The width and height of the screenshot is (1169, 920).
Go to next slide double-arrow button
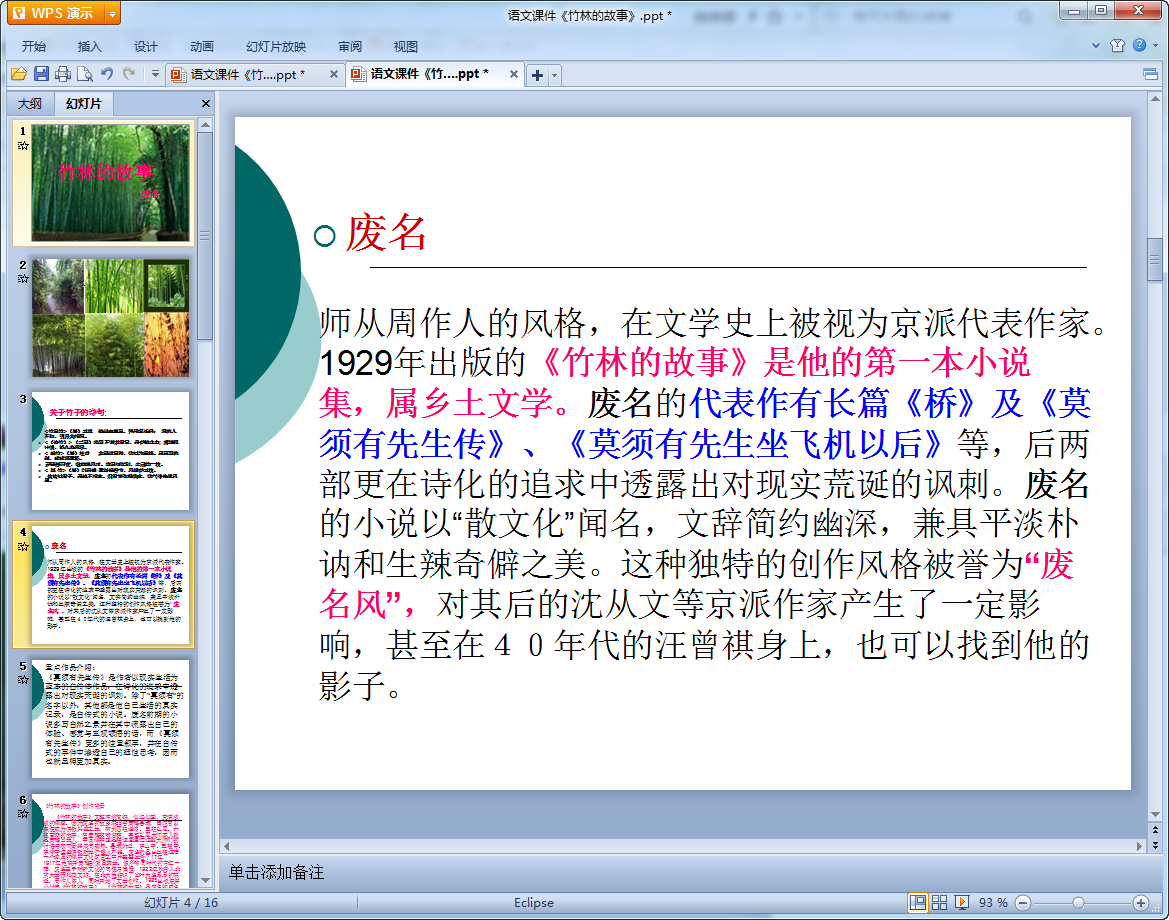[x=1156, y=845]
